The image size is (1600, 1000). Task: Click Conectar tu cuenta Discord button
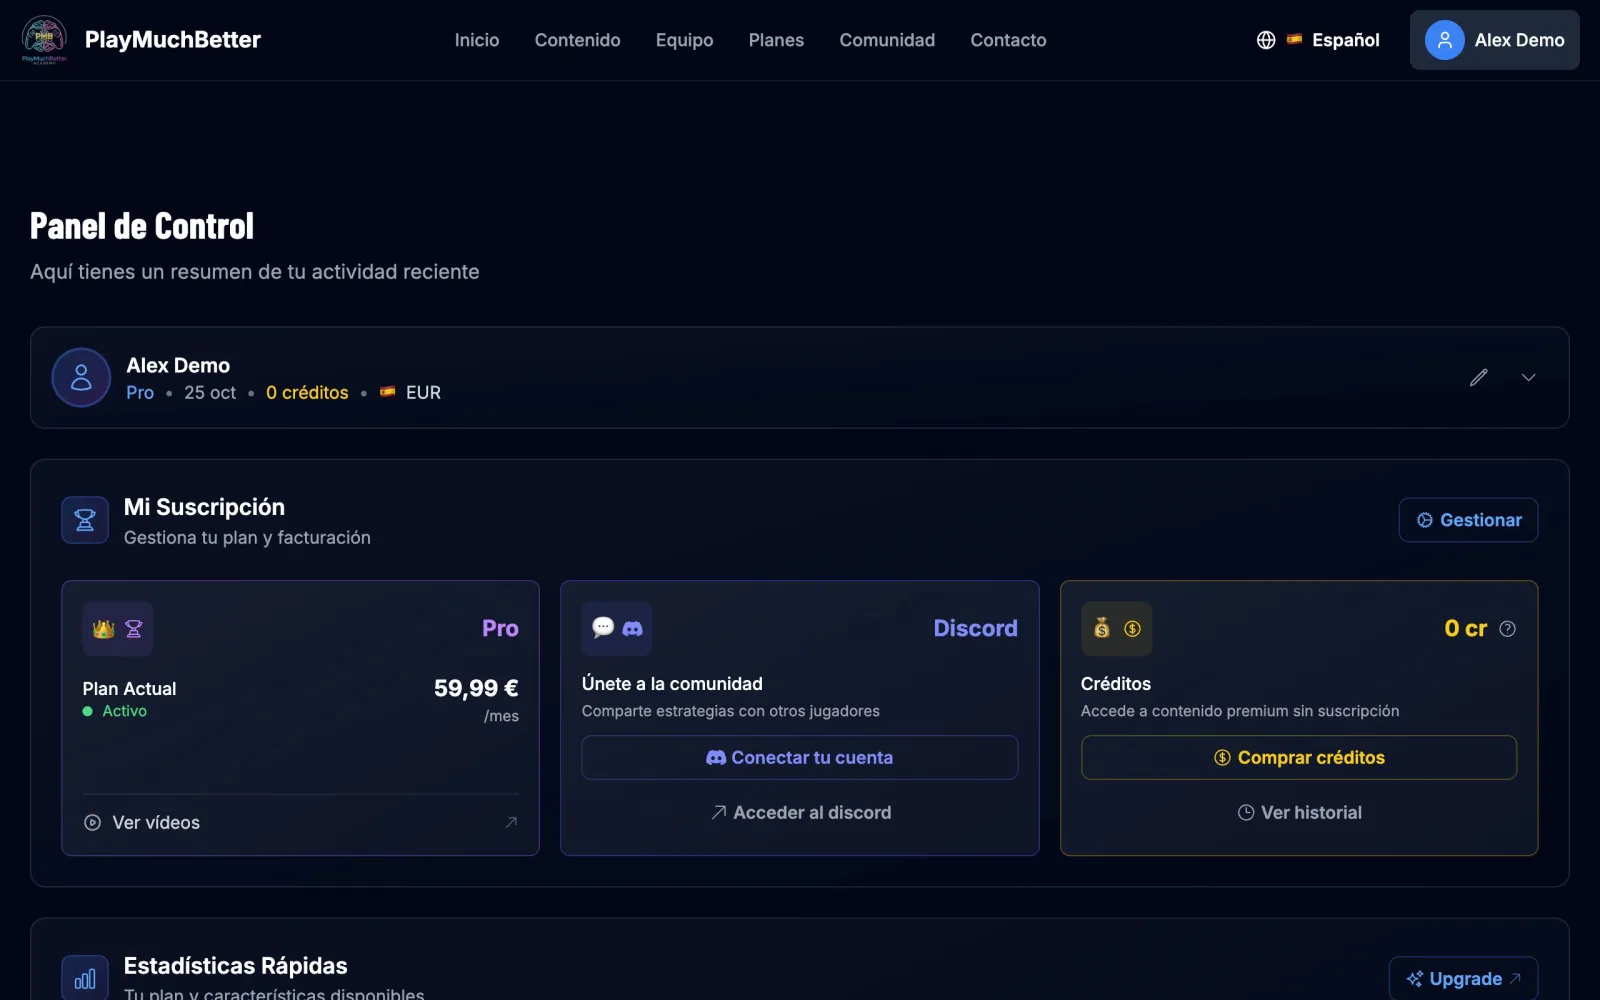[800, 757]
